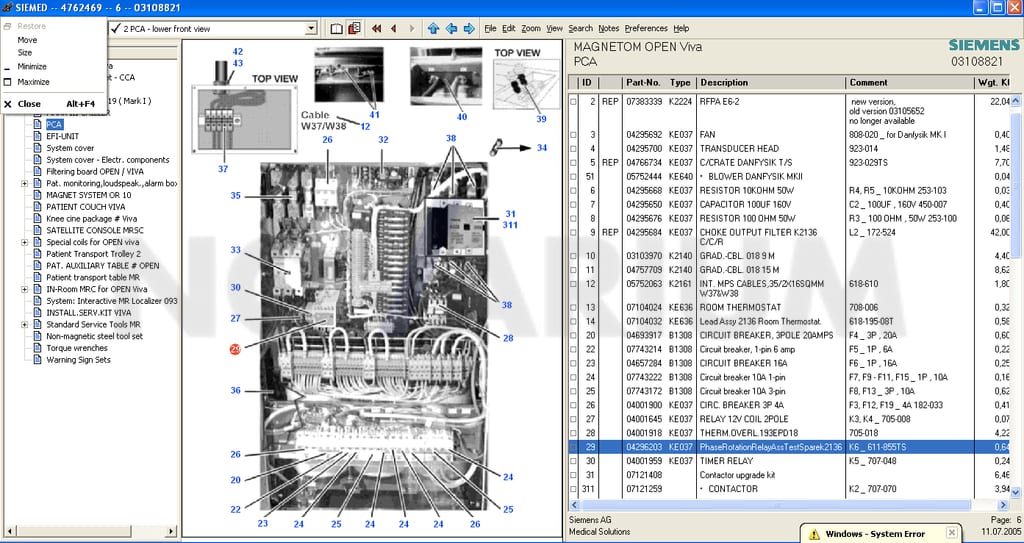Open the Zoom menu
This screenshot has height=543, width=1024.
click(531, 29)
